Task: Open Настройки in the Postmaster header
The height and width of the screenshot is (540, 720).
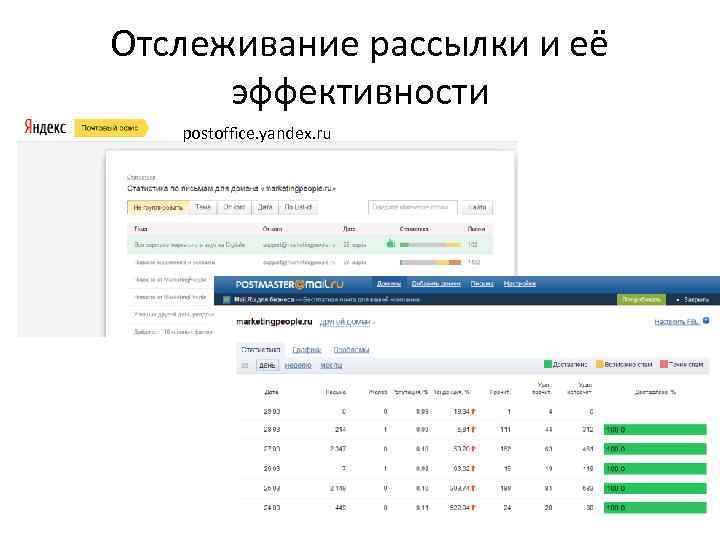Action: (519, 284)
